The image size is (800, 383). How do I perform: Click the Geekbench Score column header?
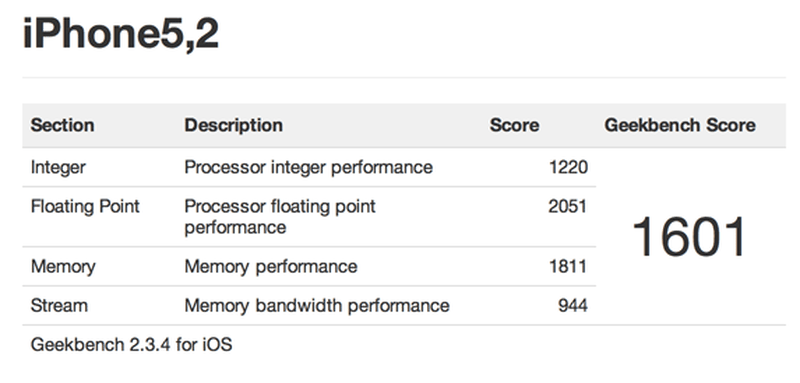coord(680,125)
